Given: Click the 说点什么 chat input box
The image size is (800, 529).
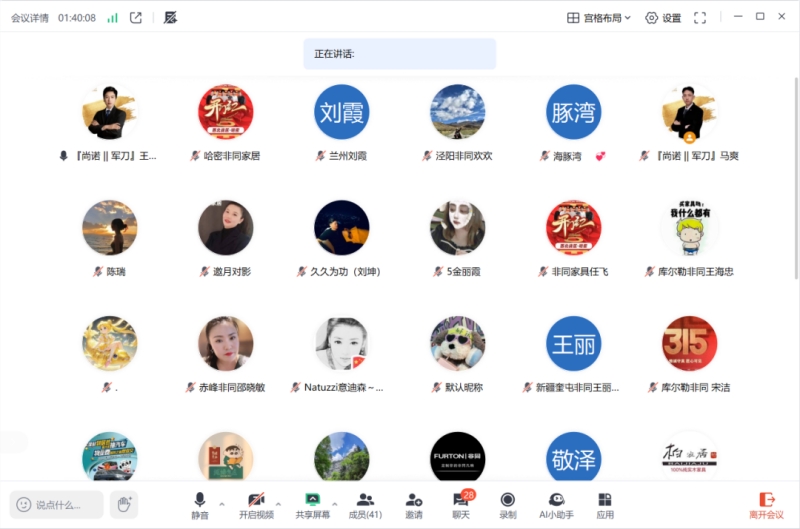Looking at the screenshot, I should click(x=57, y=505).
